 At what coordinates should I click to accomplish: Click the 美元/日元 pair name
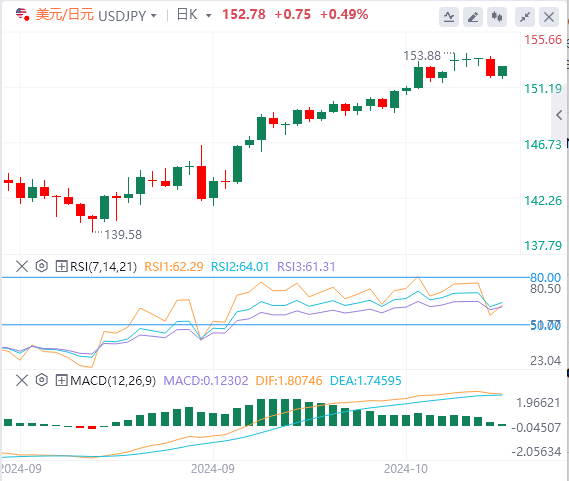(x=65, y=15)
